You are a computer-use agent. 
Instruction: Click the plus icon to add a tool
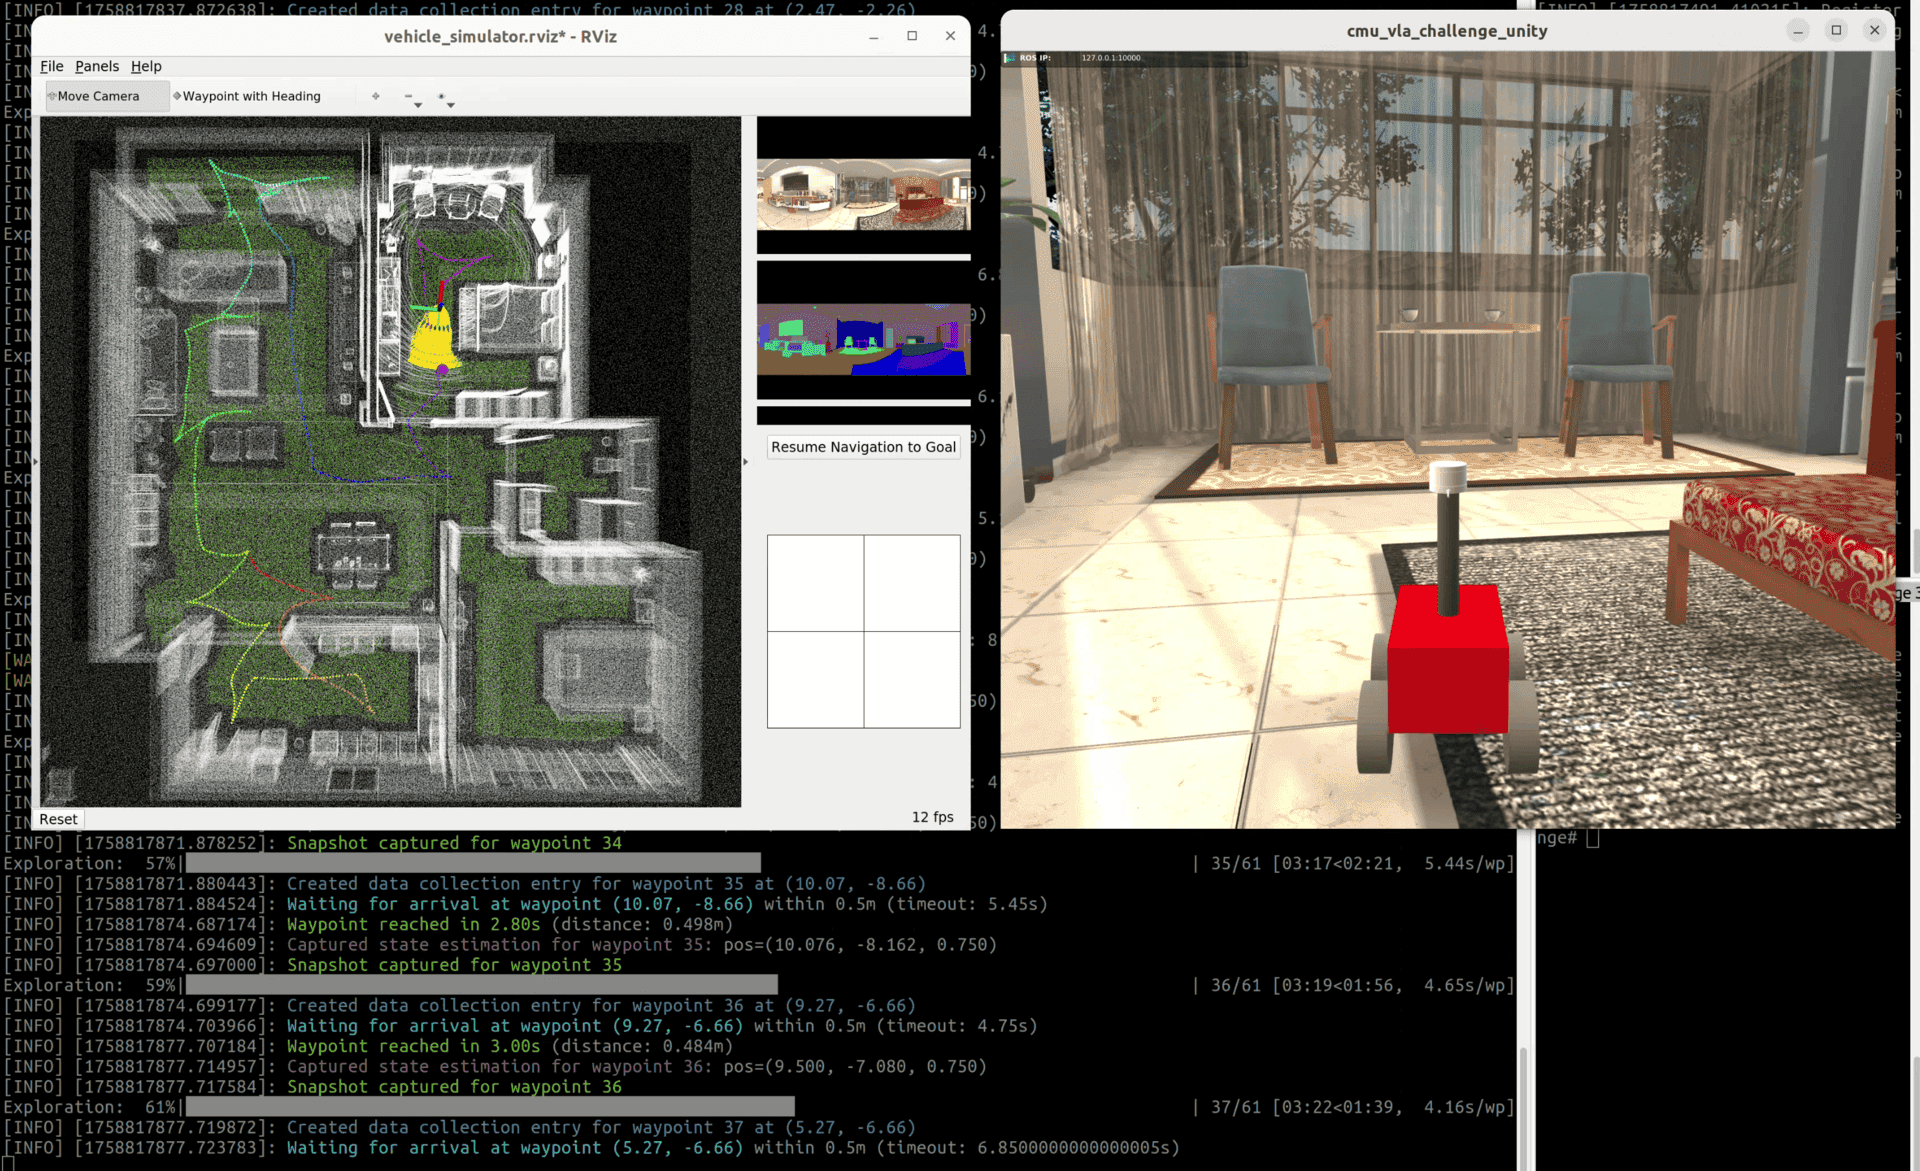(376, 96)
